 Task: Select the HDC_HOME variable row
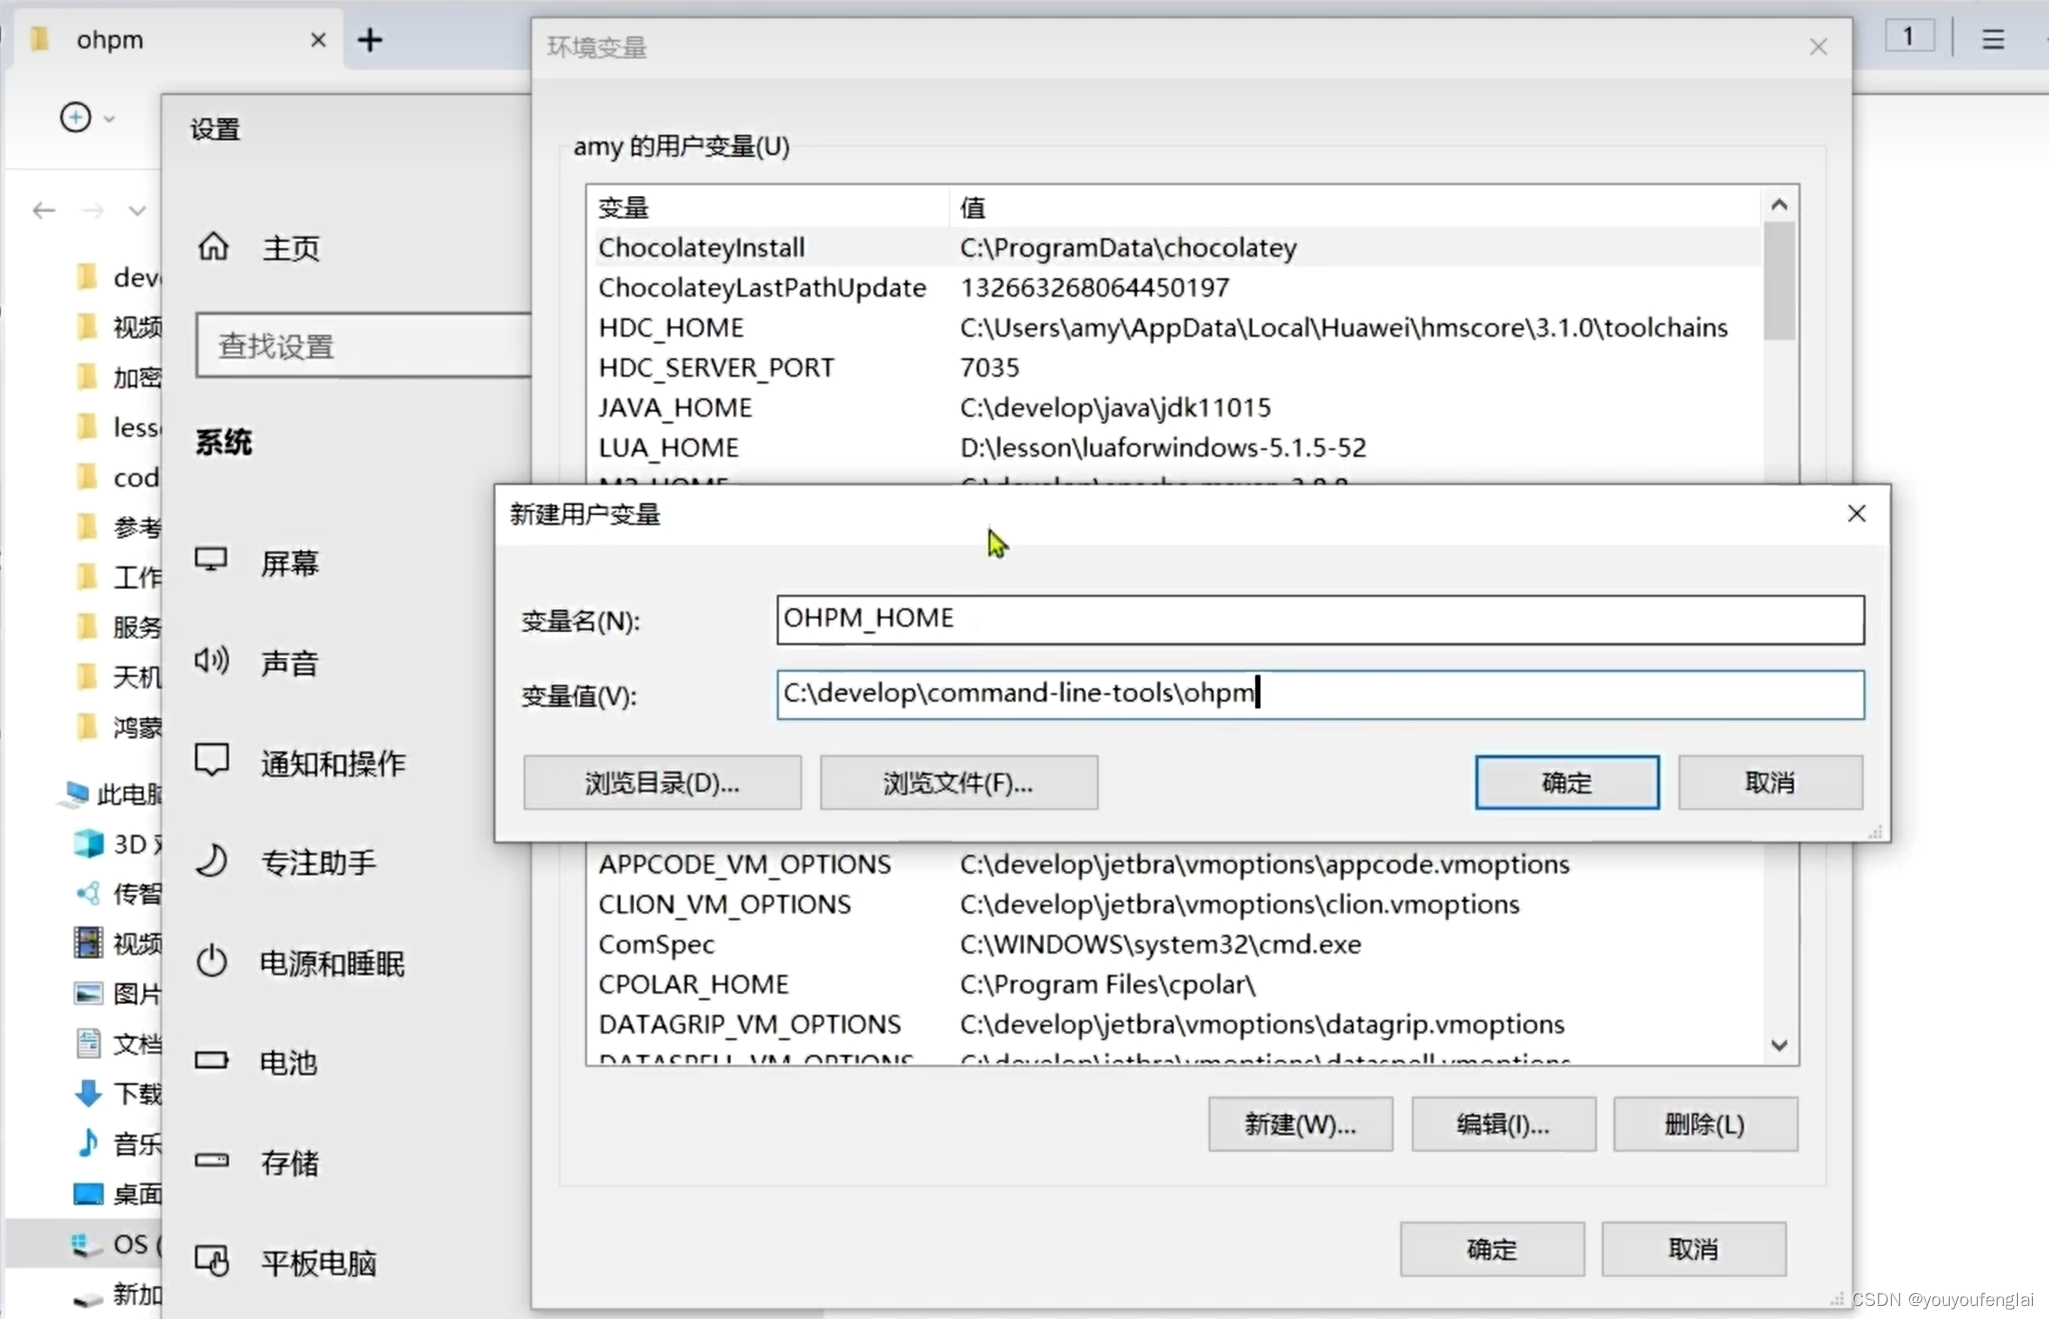pyautogui.click(x=1175, y=327)
